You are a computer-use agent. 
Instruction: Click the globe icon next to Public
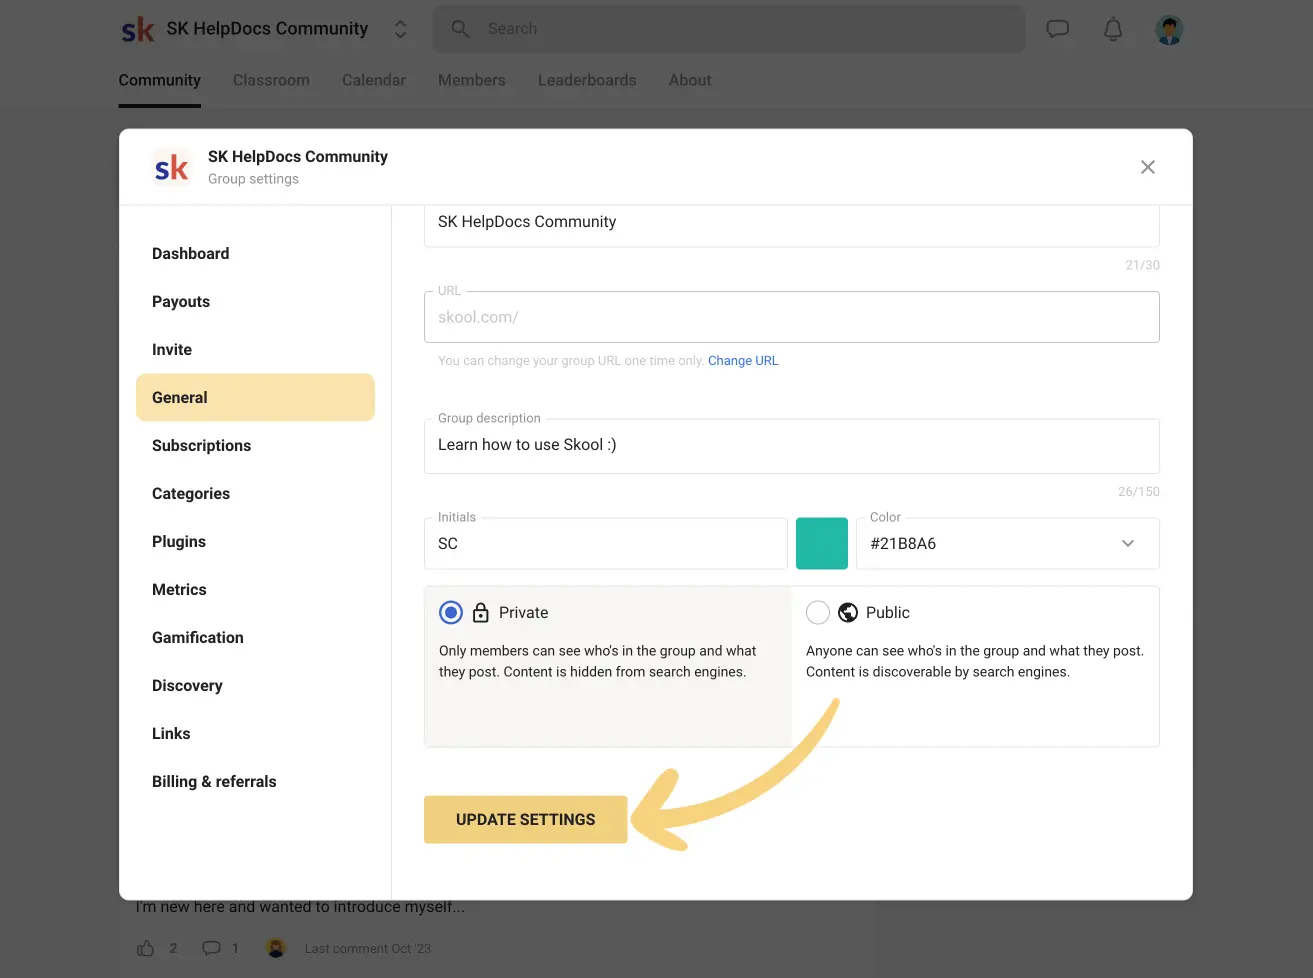pos(848,612)
